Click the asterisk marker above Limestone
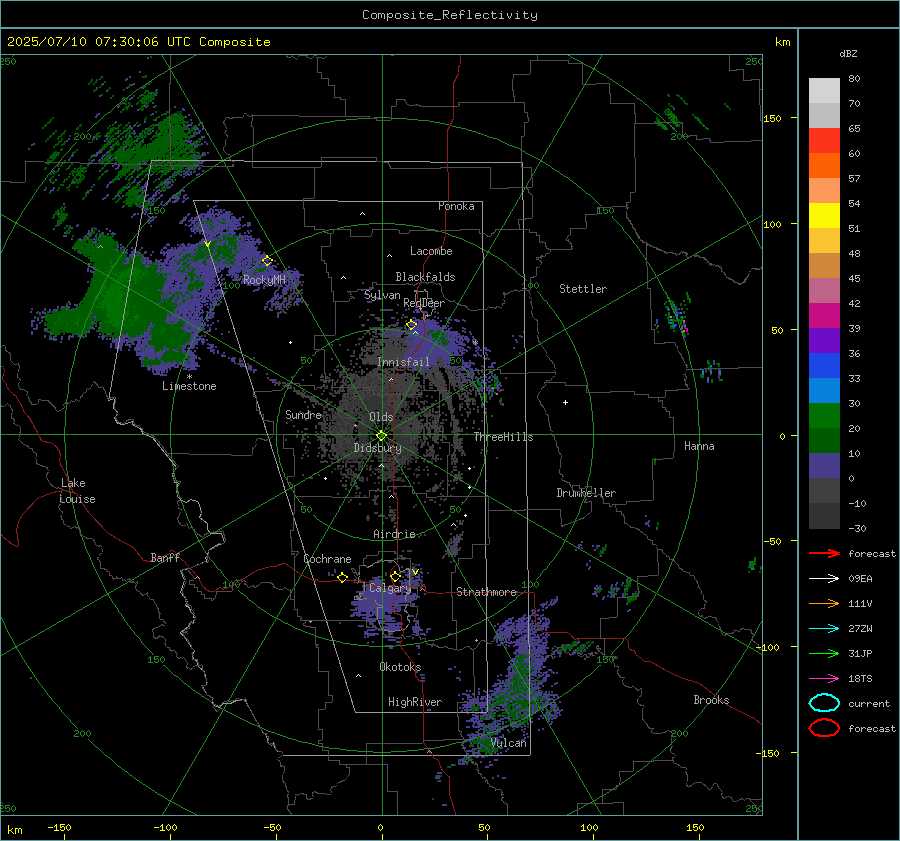Screen dimensions: 900x841 [x=189, y=377]
